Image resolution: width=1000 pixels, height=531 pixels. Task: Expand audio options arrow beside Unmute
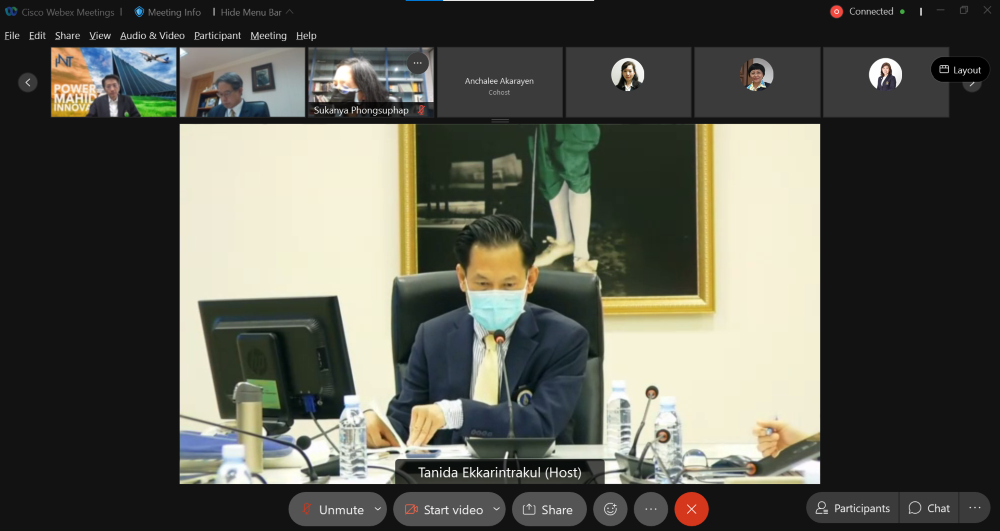coord(377,509)
